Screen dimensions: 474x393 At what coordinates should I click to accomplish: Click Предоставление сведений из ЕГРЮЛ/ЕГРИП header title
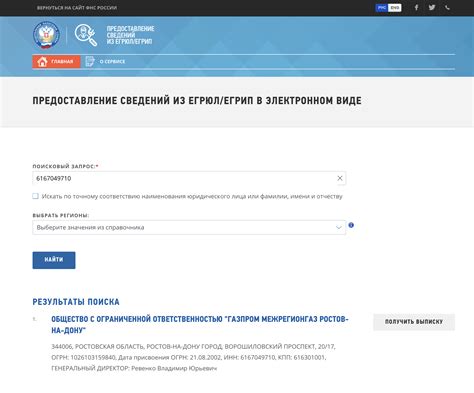[130, 35]
